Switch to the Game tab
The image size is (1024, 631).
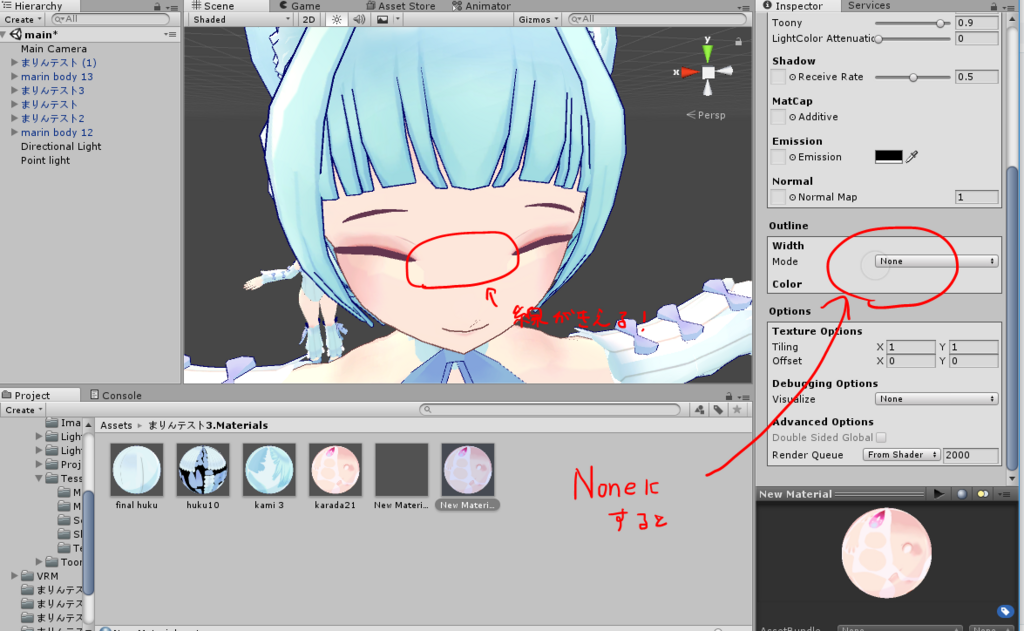[x=299, y=6]
